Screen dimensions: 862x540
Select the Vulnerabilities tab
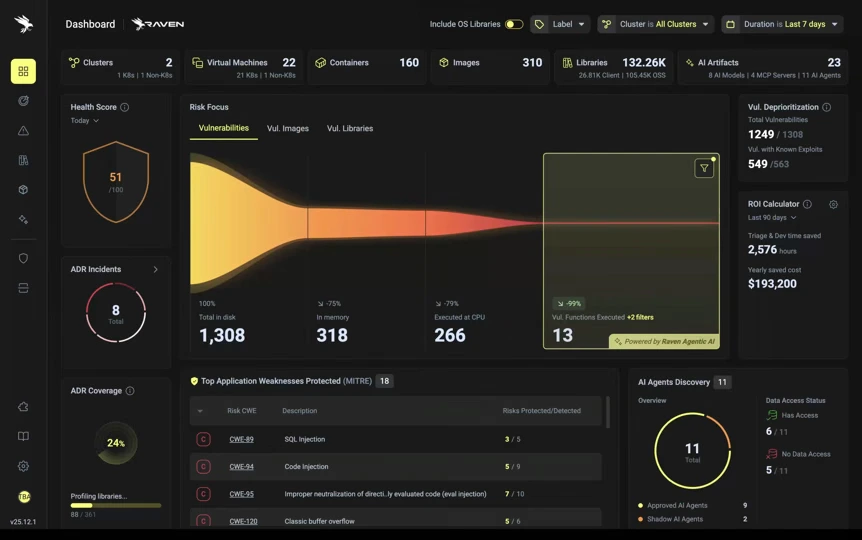(x=224, y=128)
